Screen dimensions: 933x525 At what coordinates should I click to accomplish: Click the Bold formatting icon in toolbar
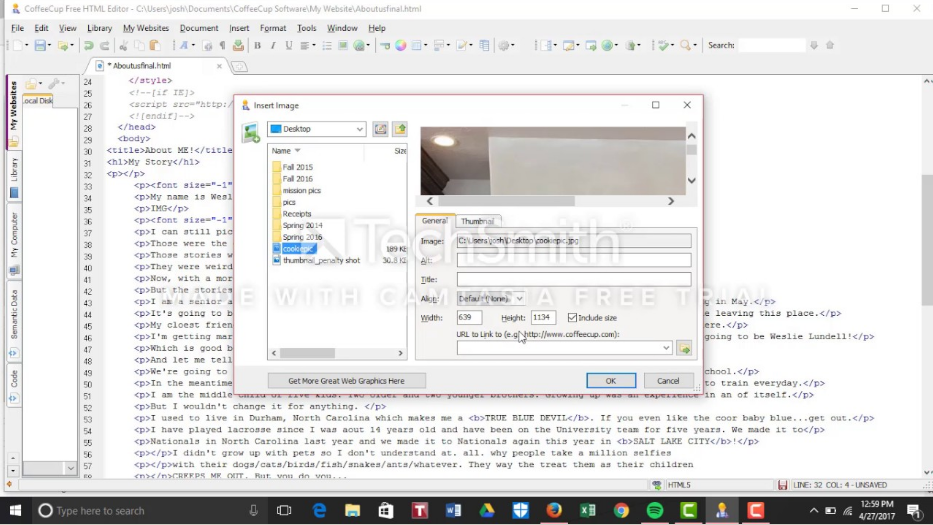click(x=257, y=45)
